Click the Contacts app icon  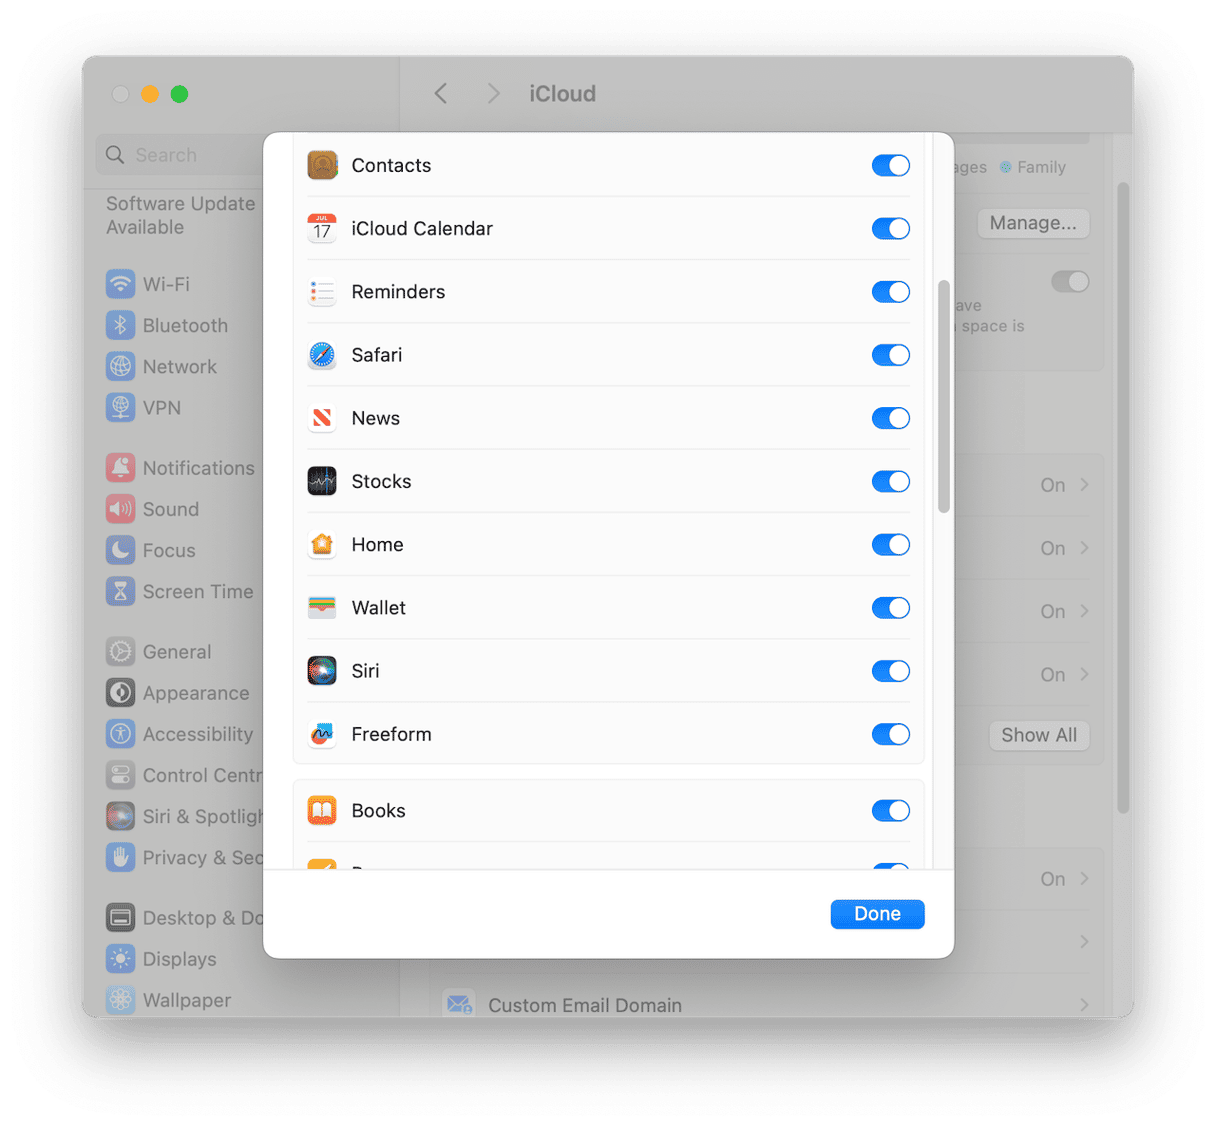322,165
